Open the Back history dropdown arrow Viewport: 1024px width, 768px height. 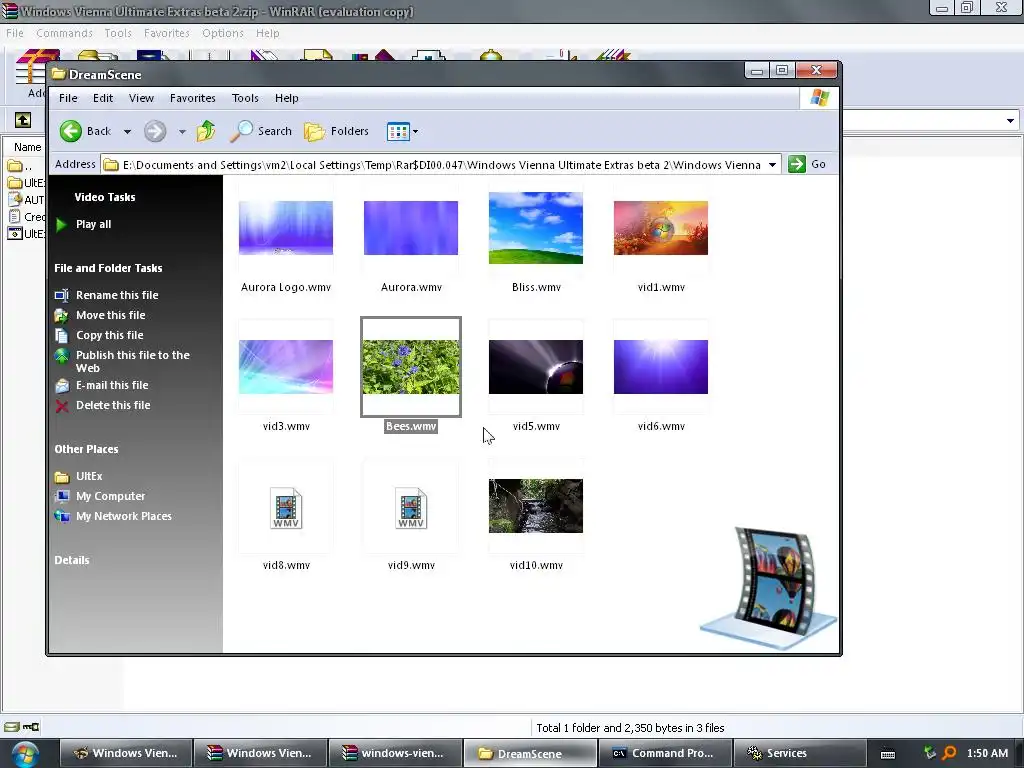pyautogui.click(x=127, y=132)
